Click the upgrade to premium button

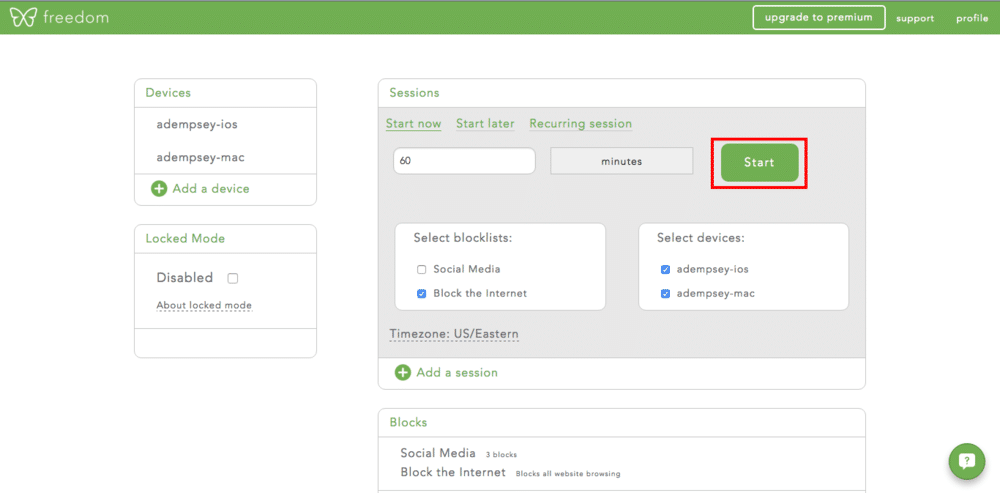point(819,17)
